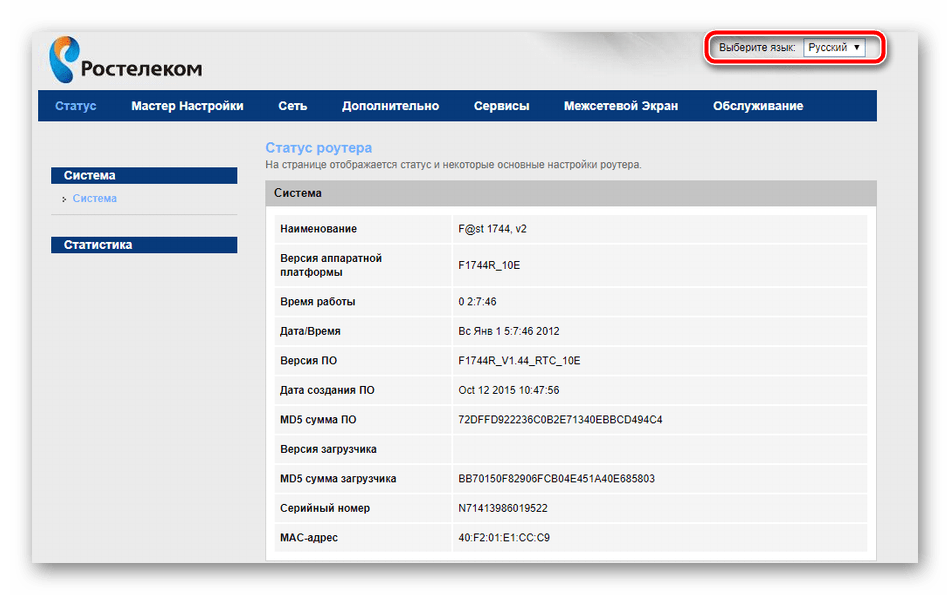Click the Система sidebar link
950x595 pixels.
point(95,199)
